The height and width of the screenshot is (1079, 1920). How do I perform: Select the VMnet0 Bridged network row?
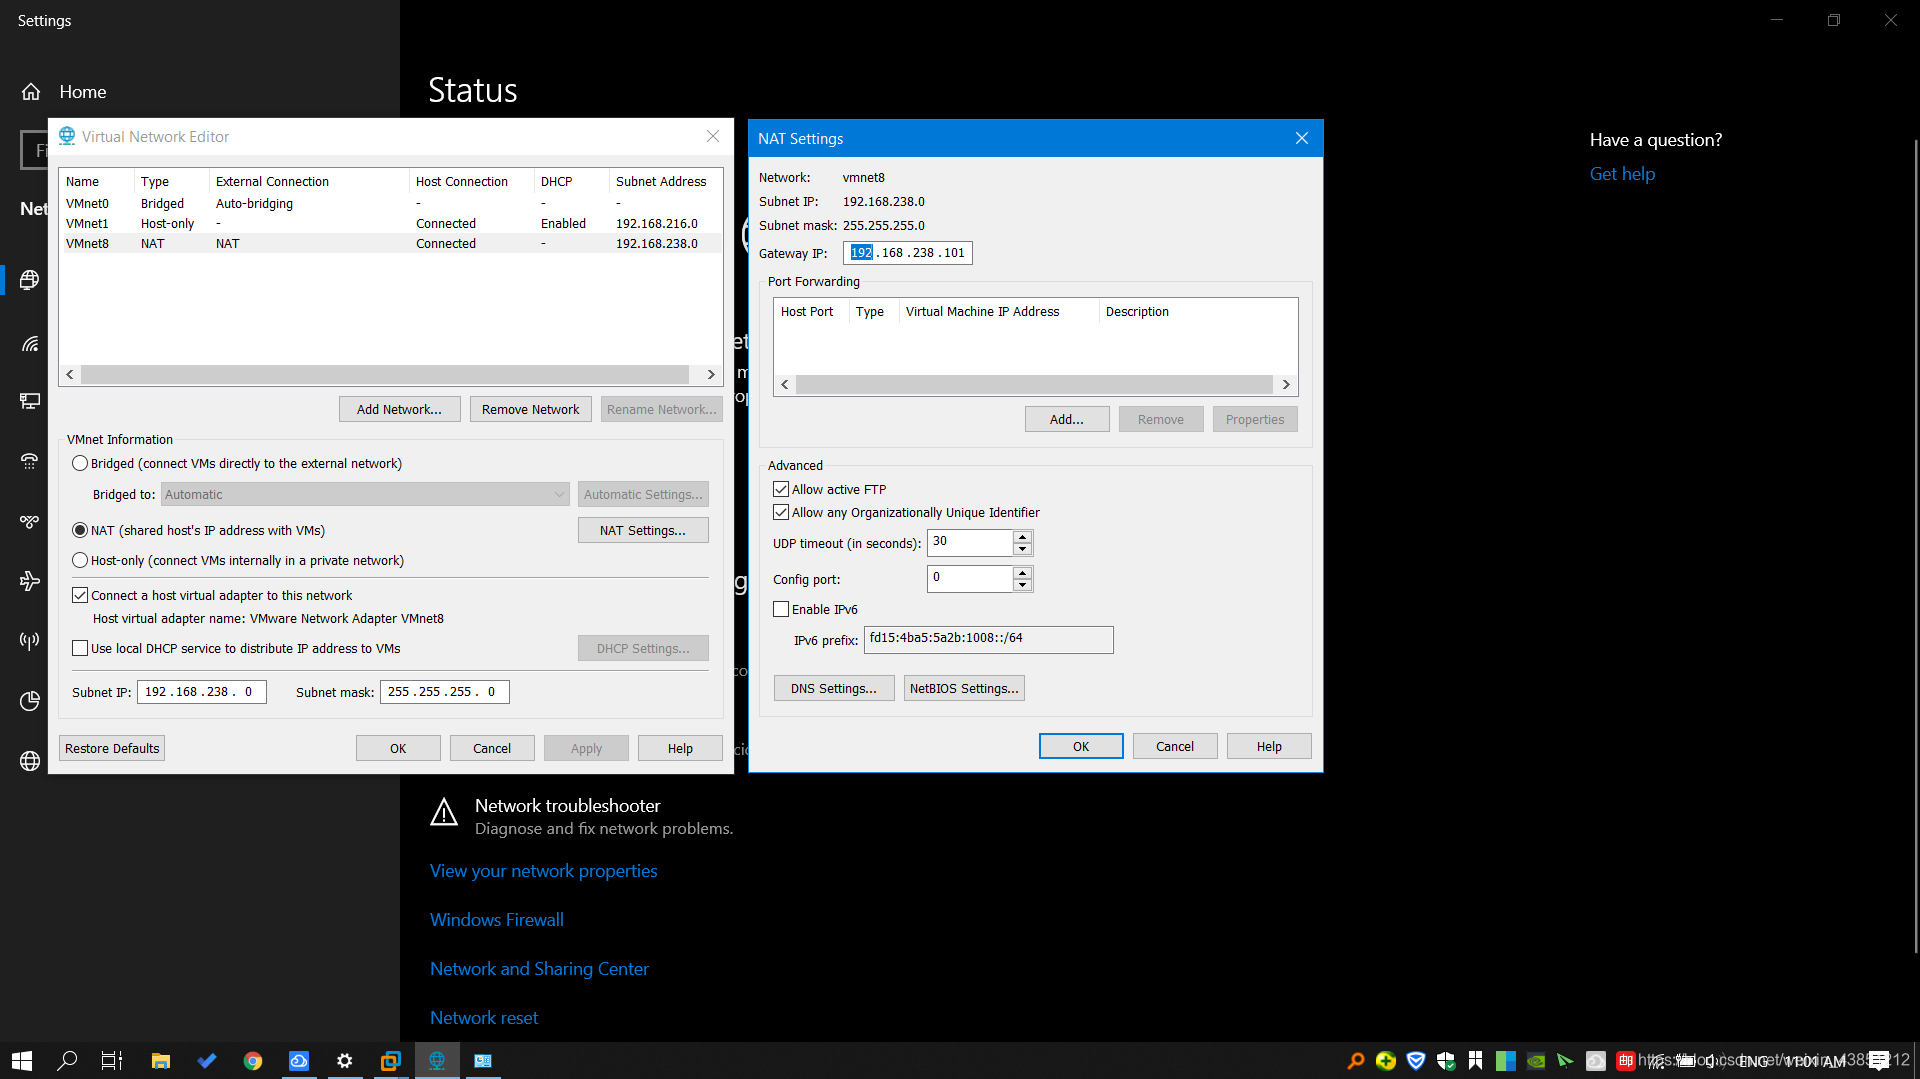[x=390, y=204]
